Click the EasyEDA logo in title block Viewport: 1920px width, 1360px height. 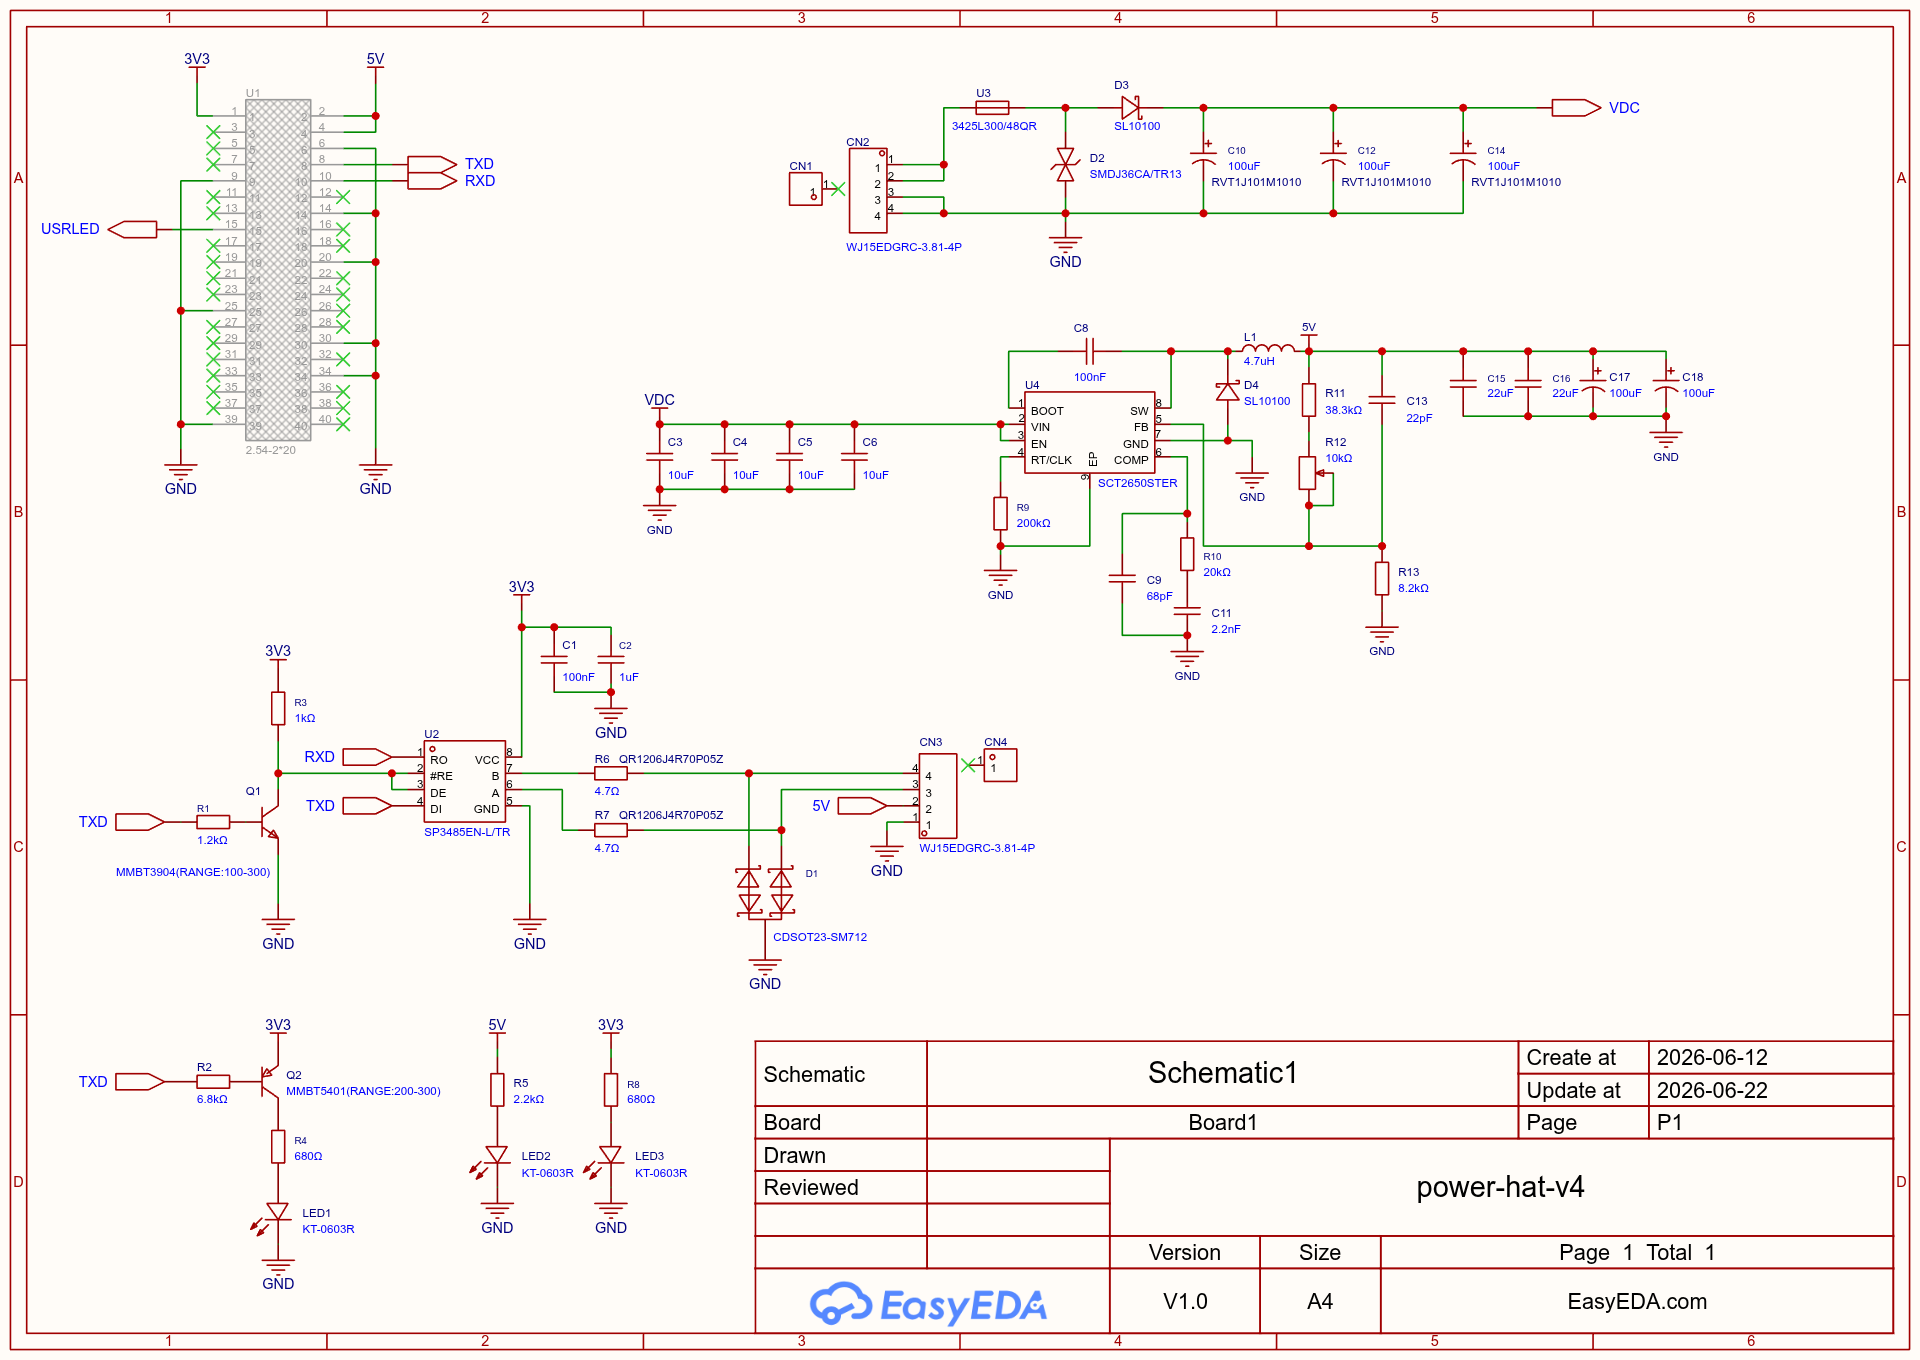(928, 1304)
